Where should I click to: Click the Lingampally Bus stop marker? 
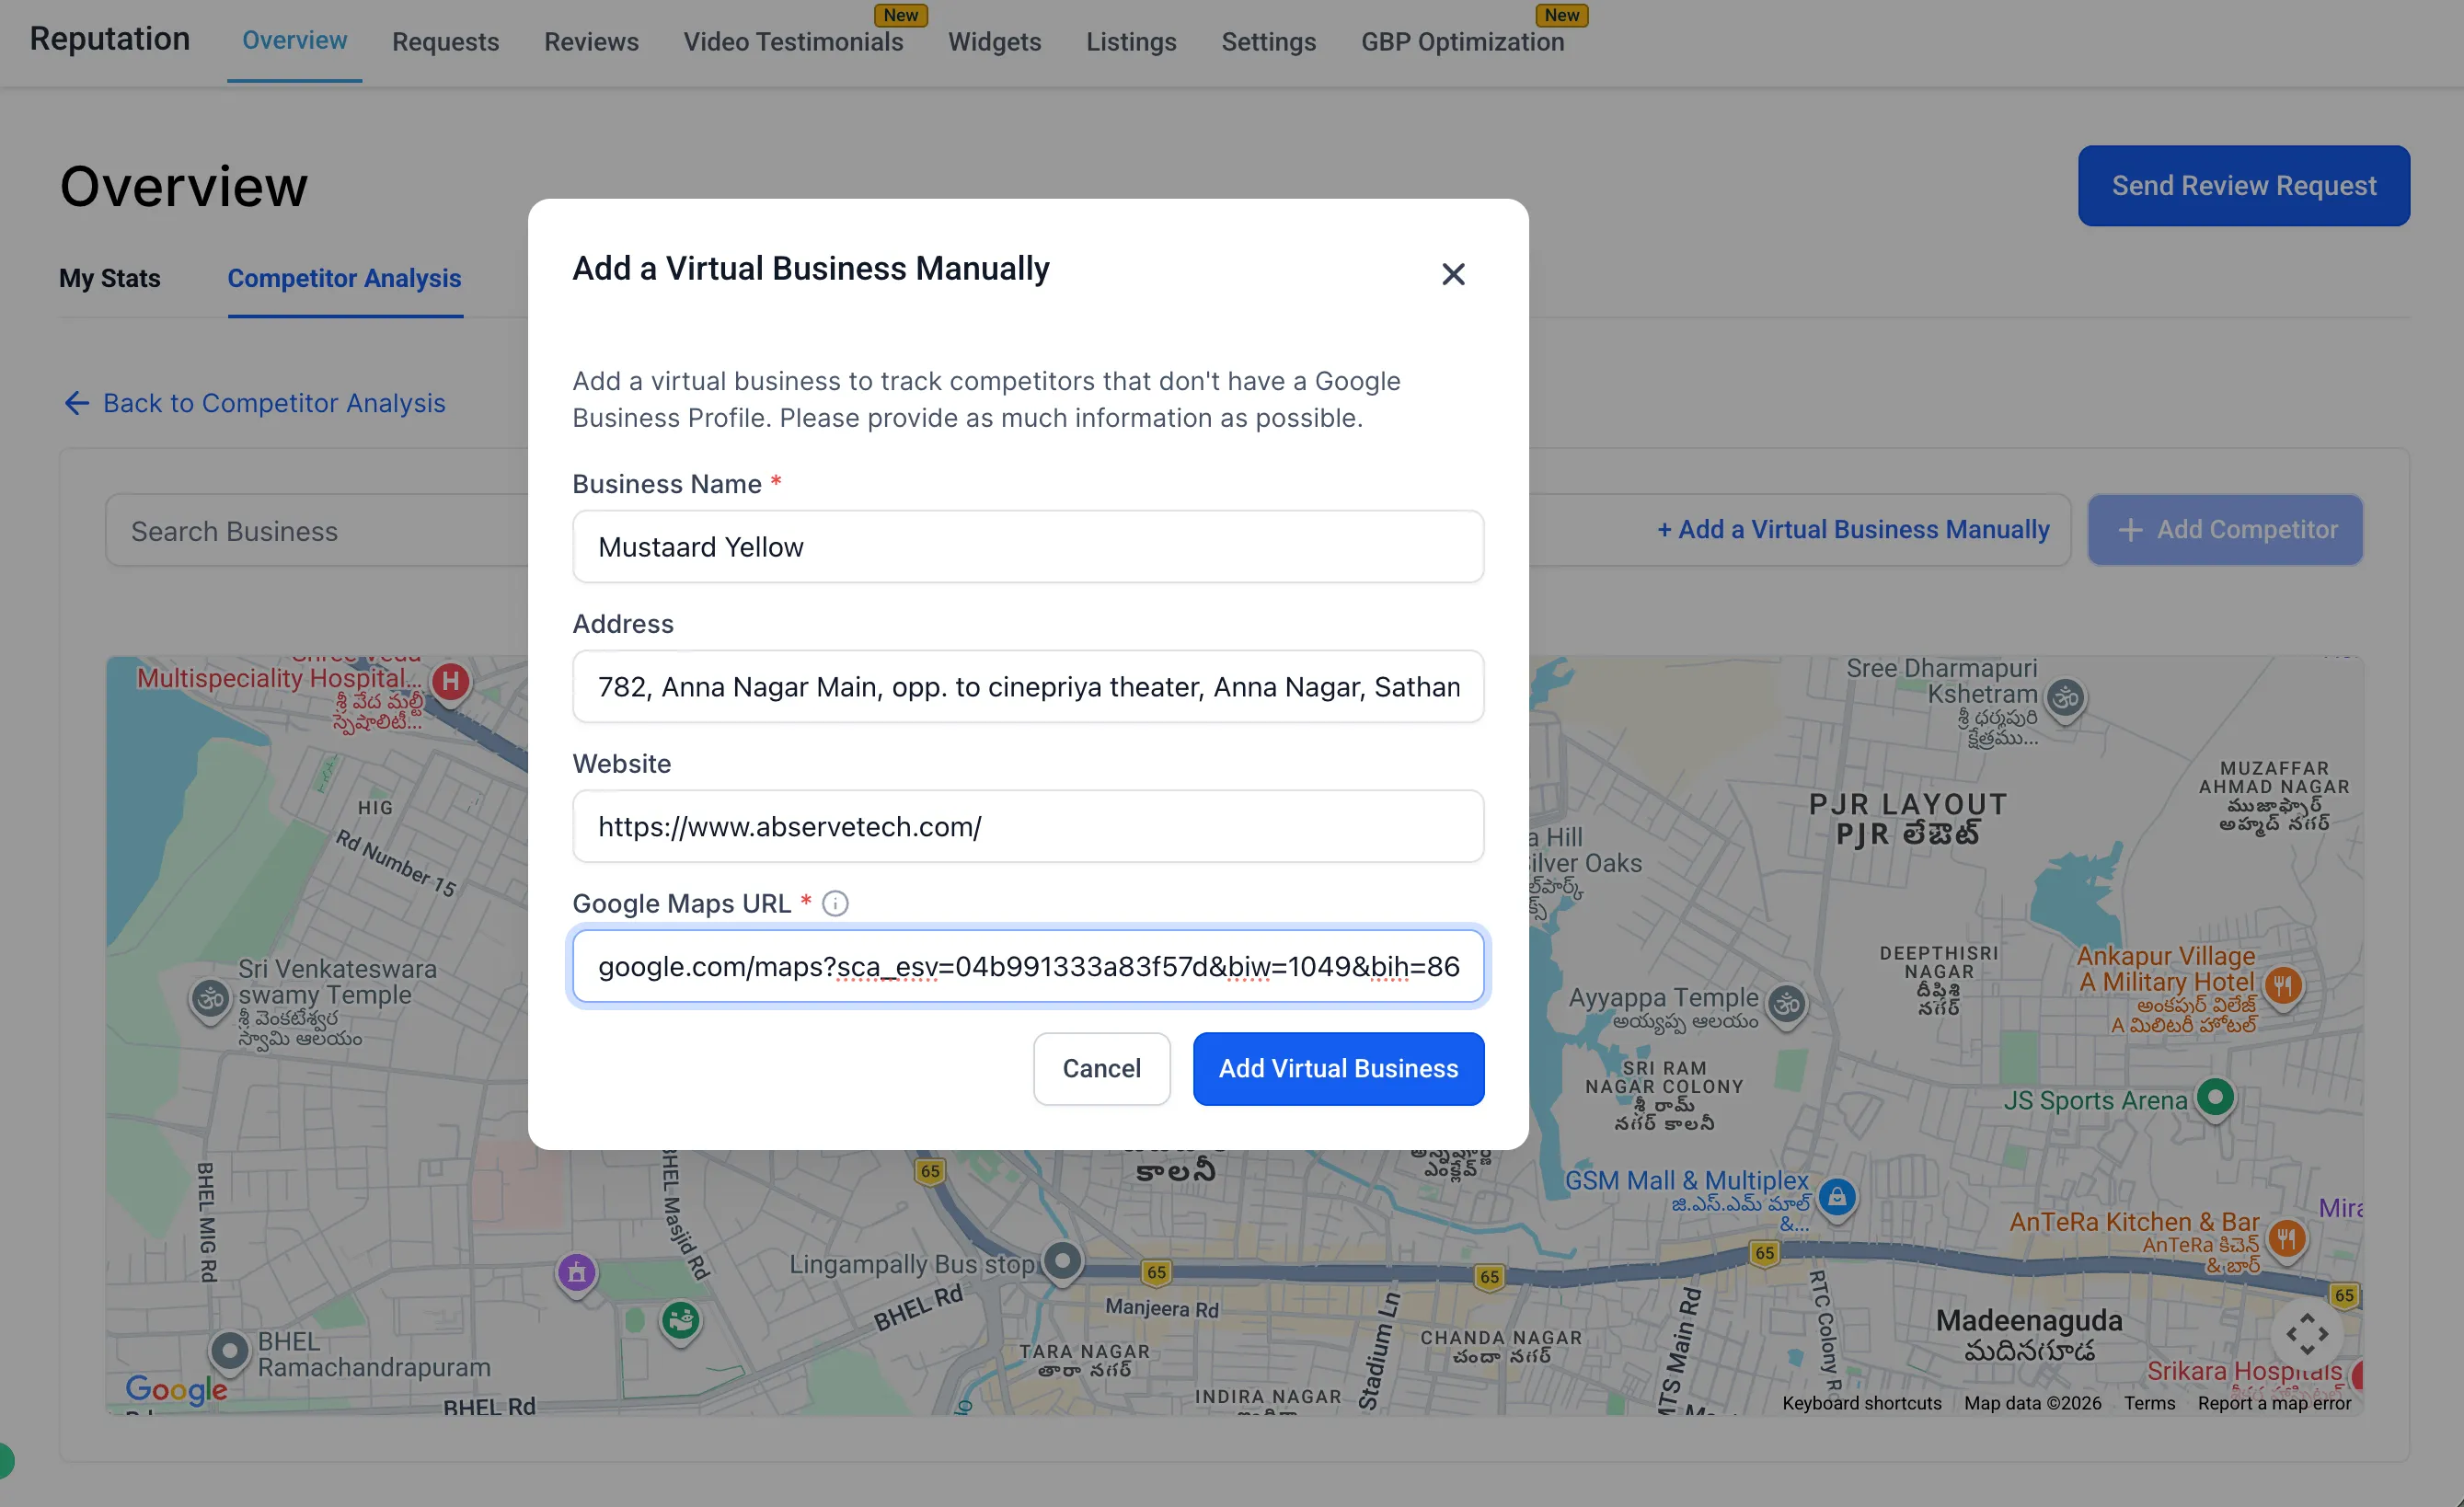pos(1062,1261)
